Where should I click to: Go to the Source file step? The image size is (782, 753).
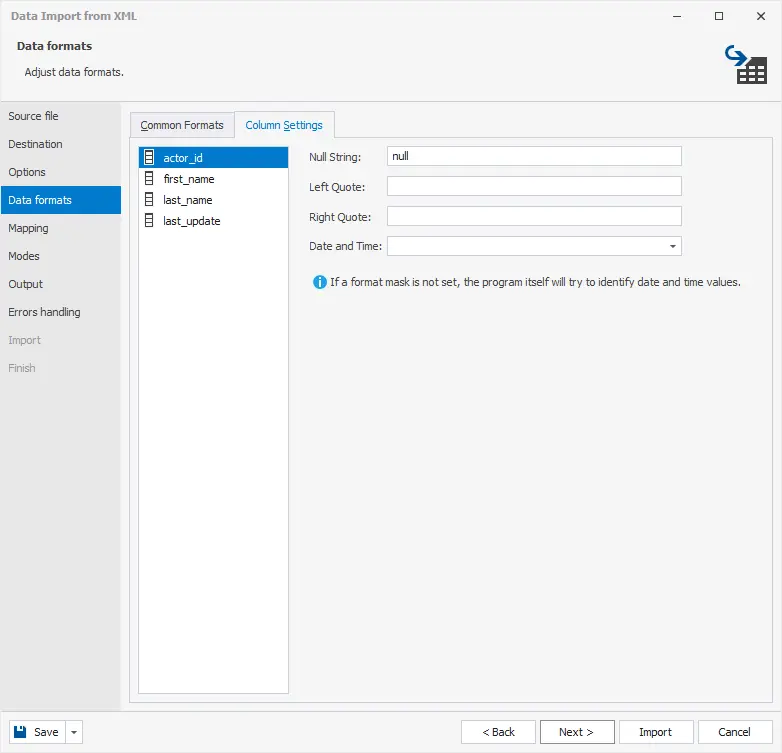pos(33,116)
